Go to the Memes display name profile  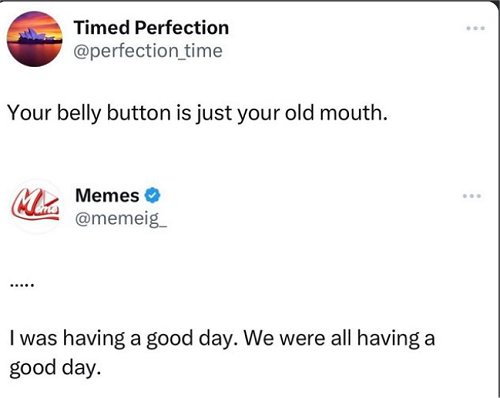(x=107, y=195)
